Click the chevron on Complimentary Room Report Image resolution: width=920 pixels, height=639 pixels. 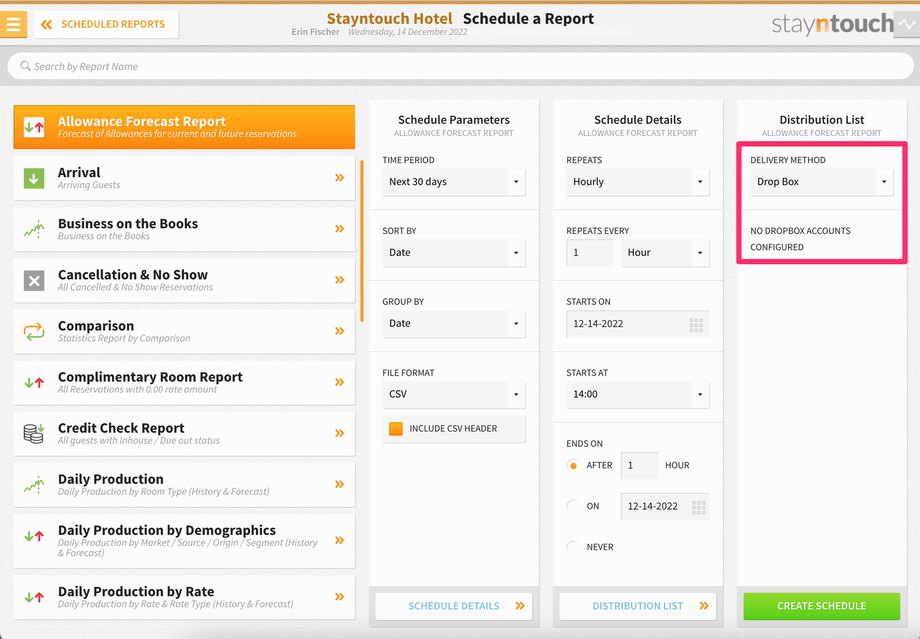point(339,382)
